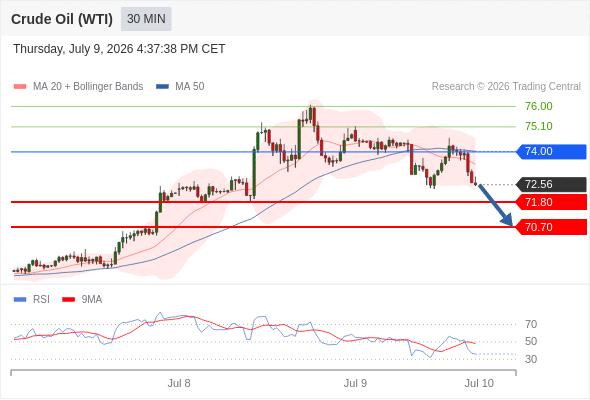The height and width of the screenshot is (400, 590).
Task: Click the Jul 9 axis date marker
Action: pos(355,383)
